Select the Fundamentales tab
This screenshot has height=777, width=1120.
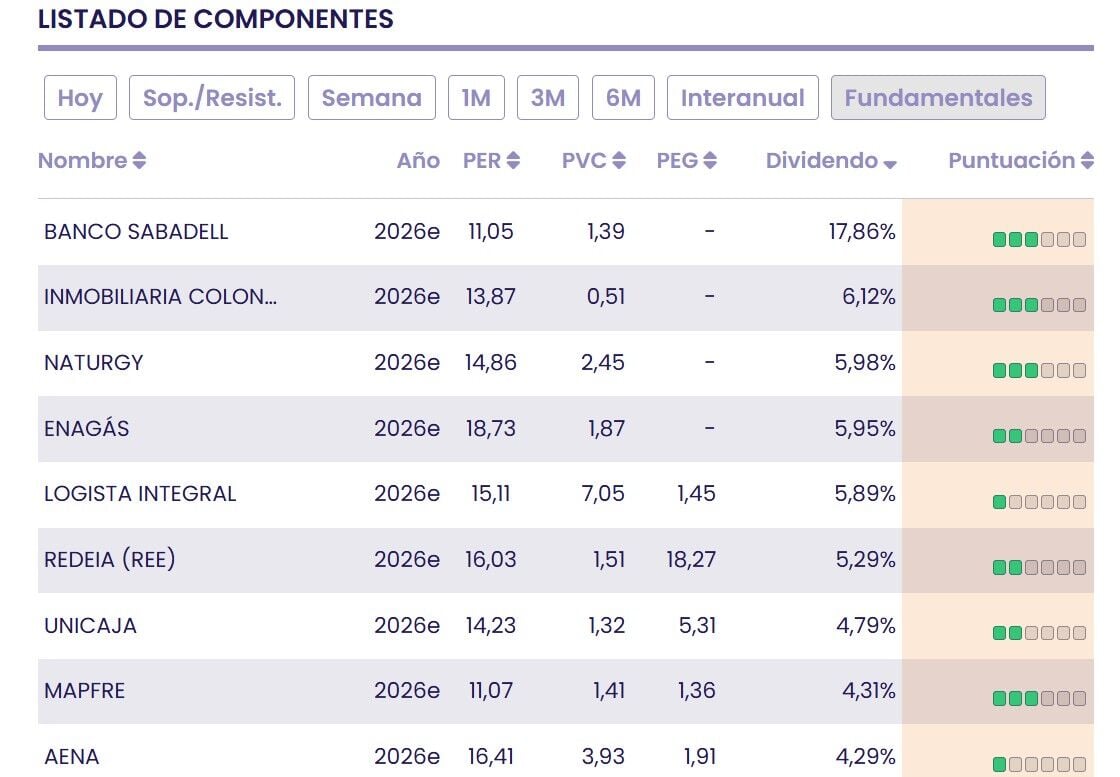tap(939, 98)
